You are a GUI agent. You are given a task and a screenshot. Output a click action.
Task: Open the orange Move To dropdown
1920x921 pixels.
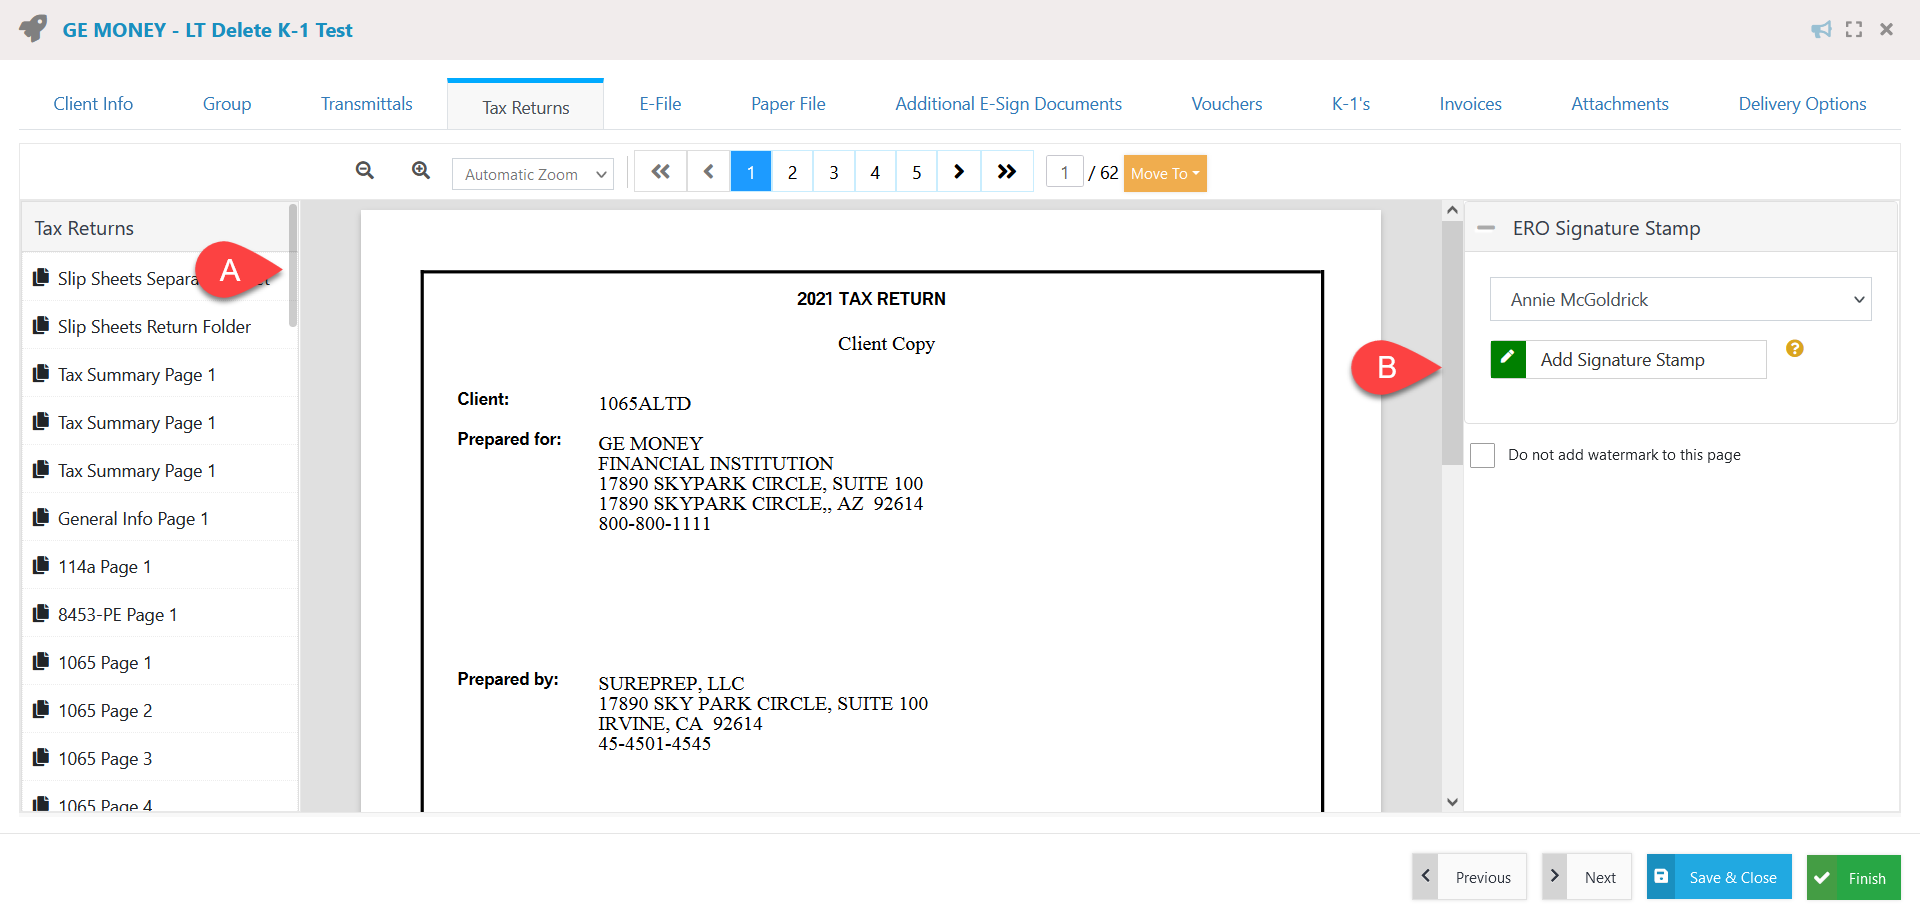pyautogui.click(x=1165, y=173)
